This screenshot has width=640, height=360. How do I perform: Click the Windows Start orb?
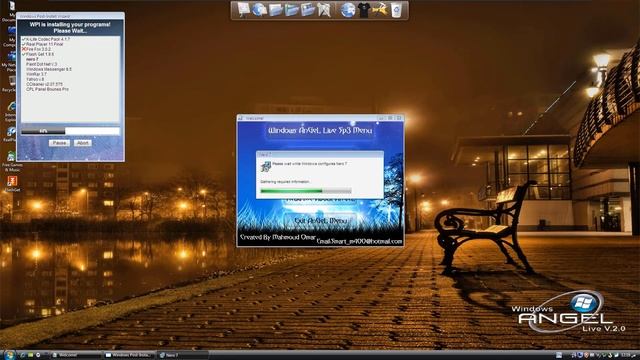[9, 355]
